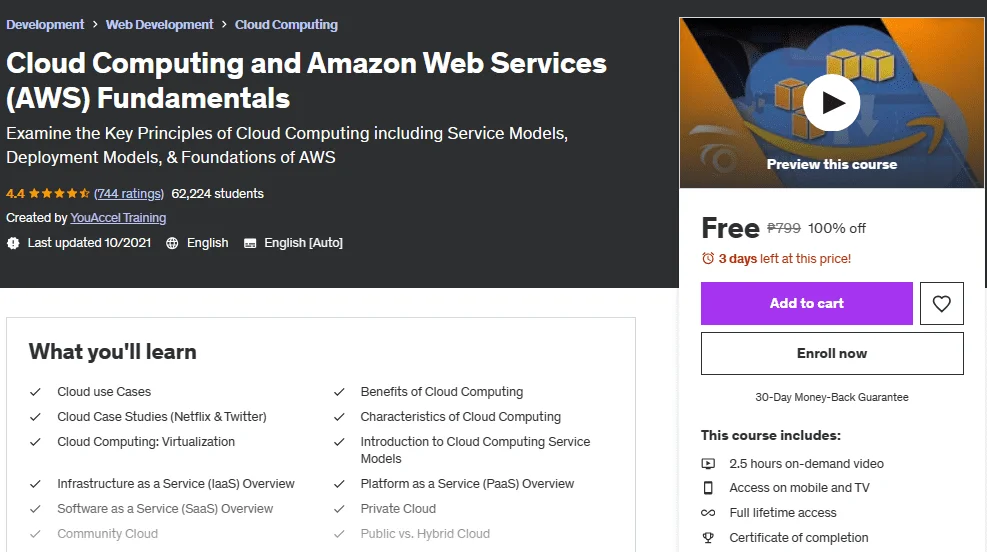
Task: Go to Web Development breadcrumb category
Action: (x=159, y=25)
